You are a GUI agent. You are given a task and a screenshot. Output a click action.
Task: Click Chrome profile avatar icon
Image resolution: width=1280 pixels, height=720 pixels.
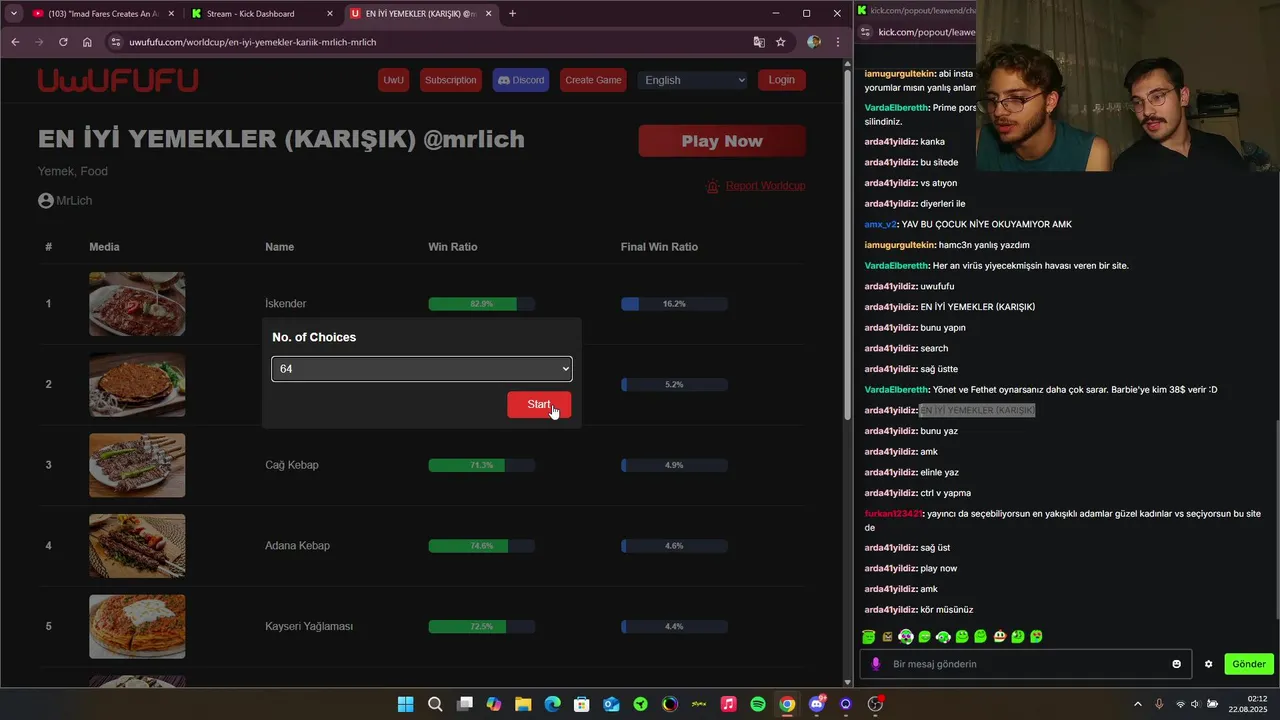814,42
